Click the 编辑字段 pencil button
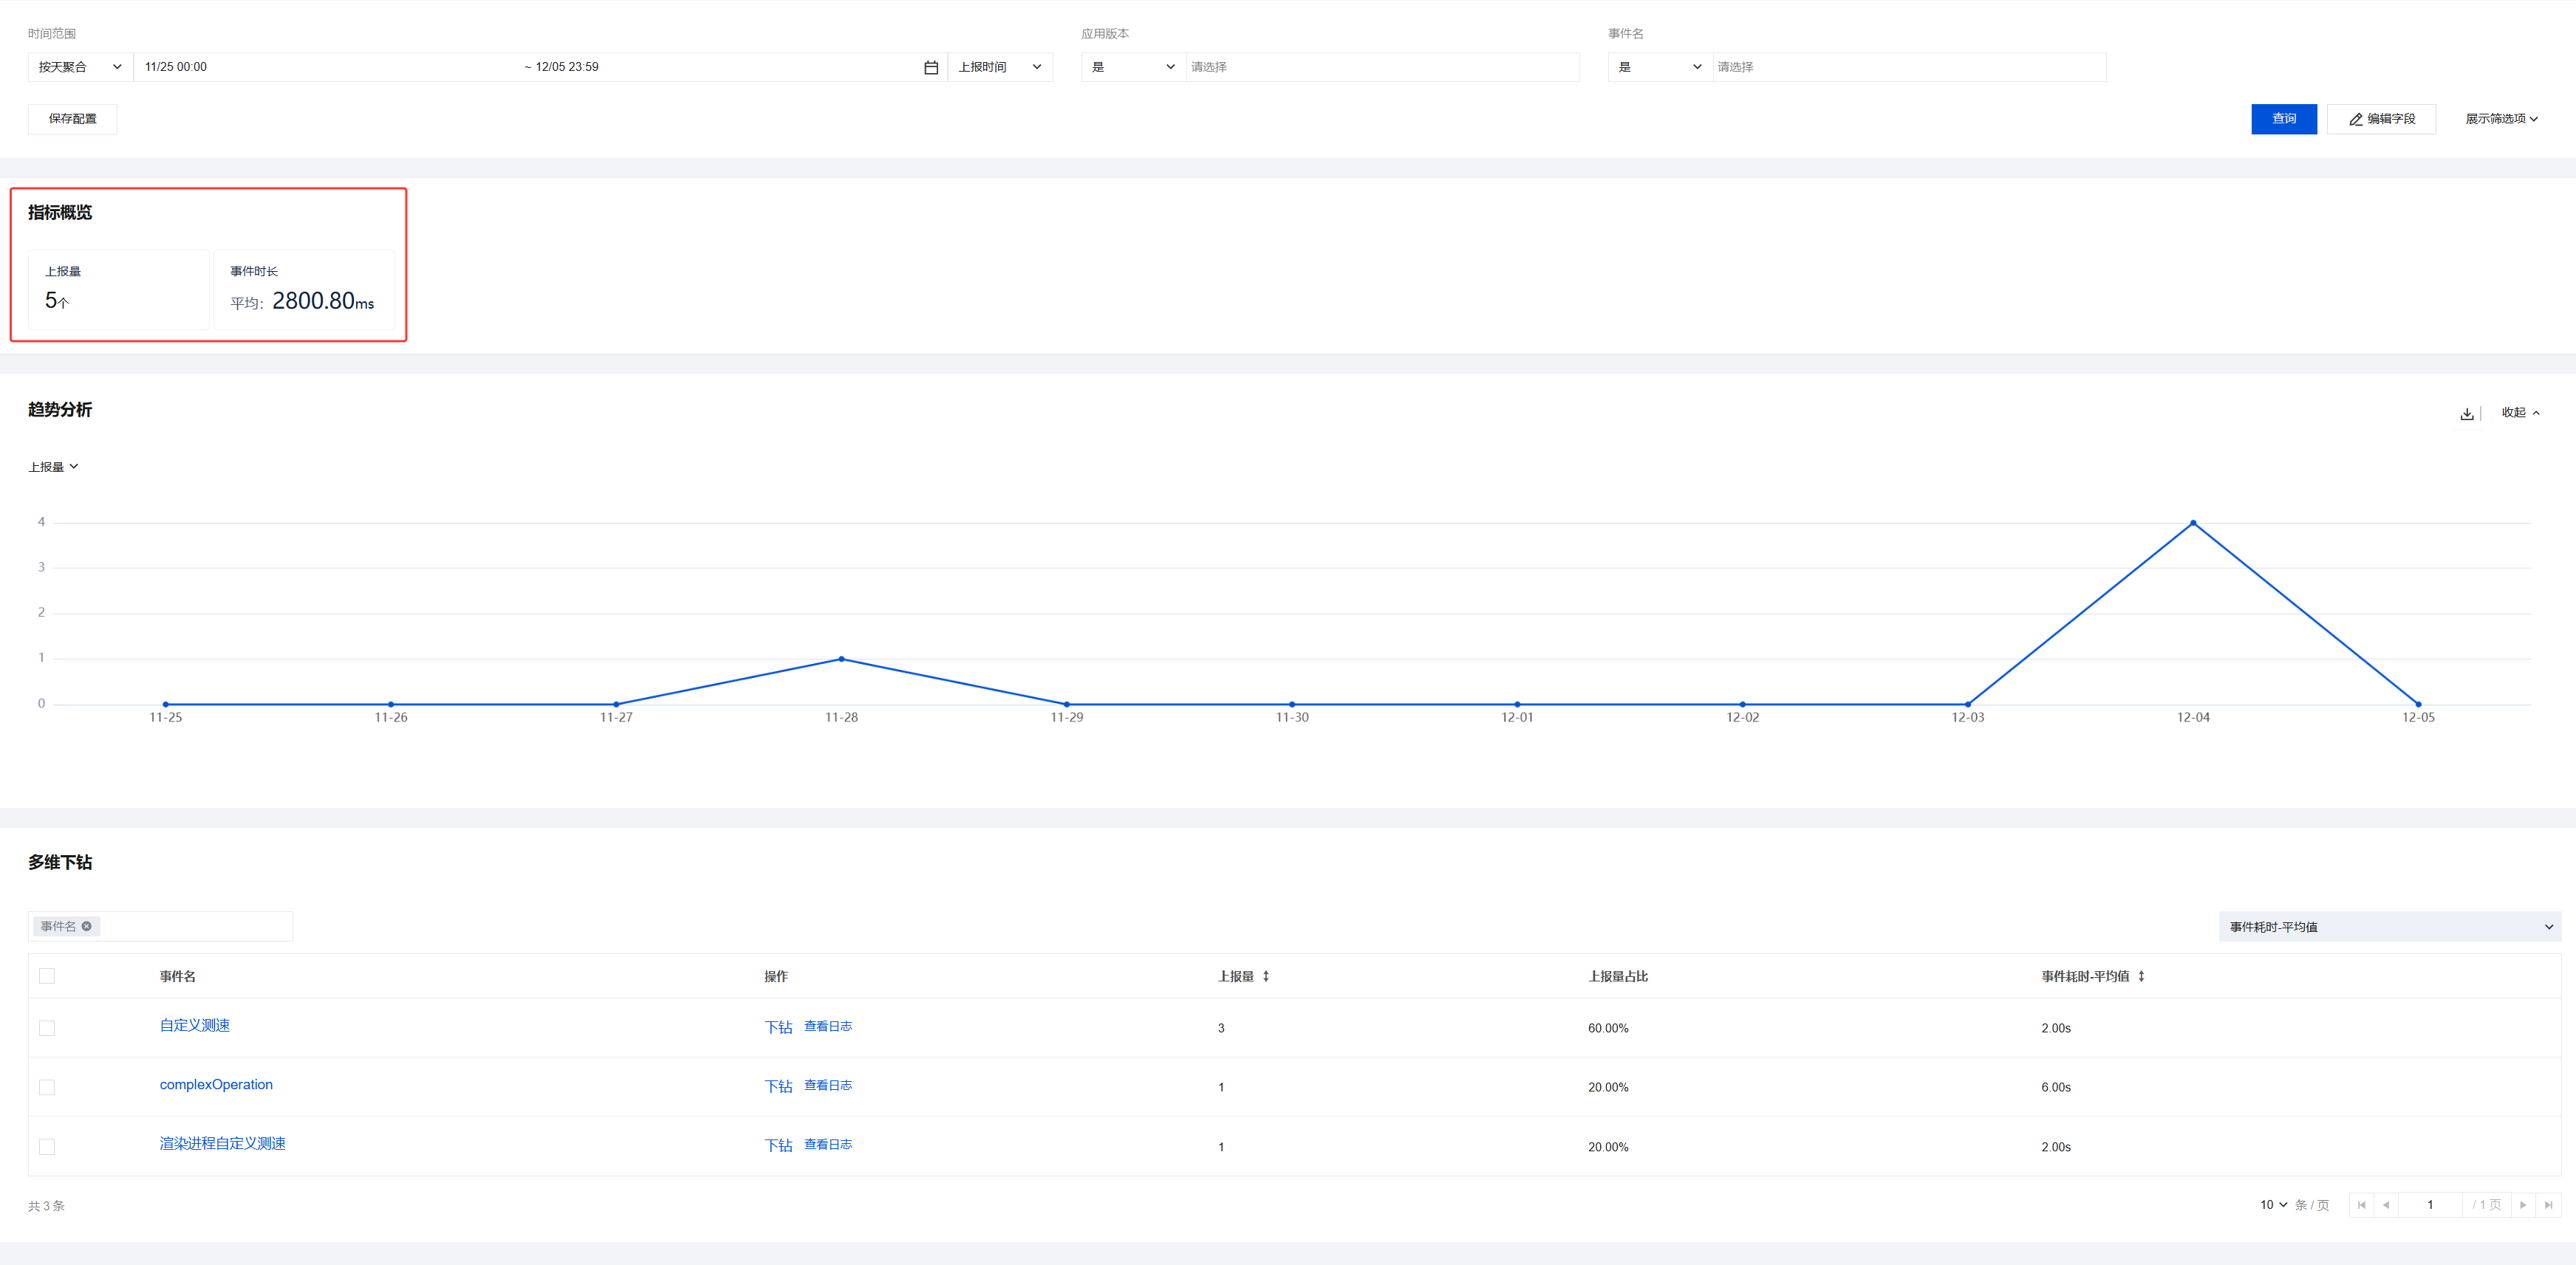This screenshot has height=1265, width=2576. pyautogui.click(x=2381, y=119)
